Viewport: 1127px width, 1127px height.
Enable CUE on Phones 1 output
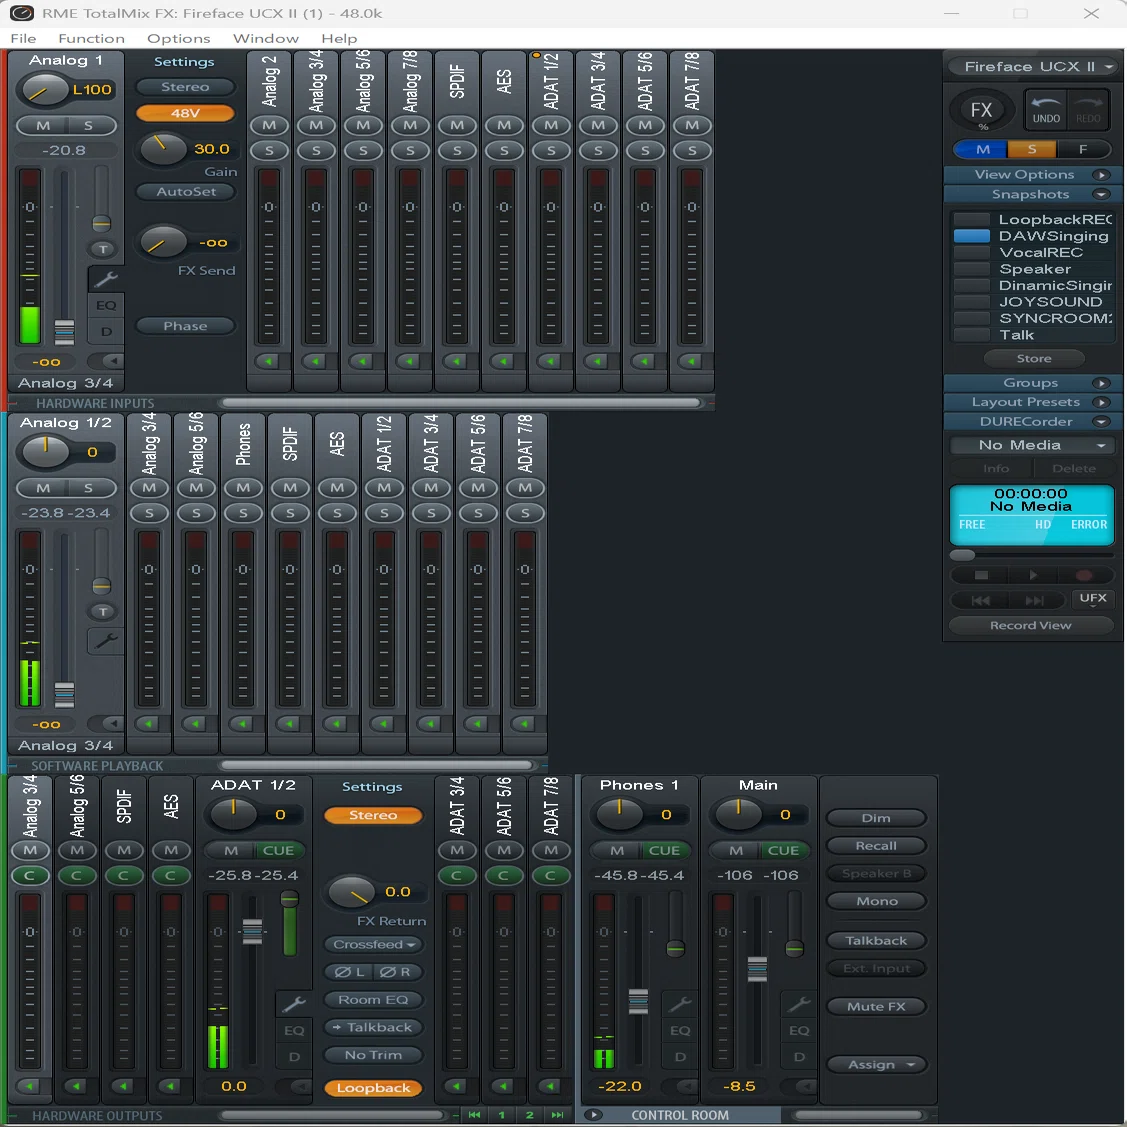point(664,850)
